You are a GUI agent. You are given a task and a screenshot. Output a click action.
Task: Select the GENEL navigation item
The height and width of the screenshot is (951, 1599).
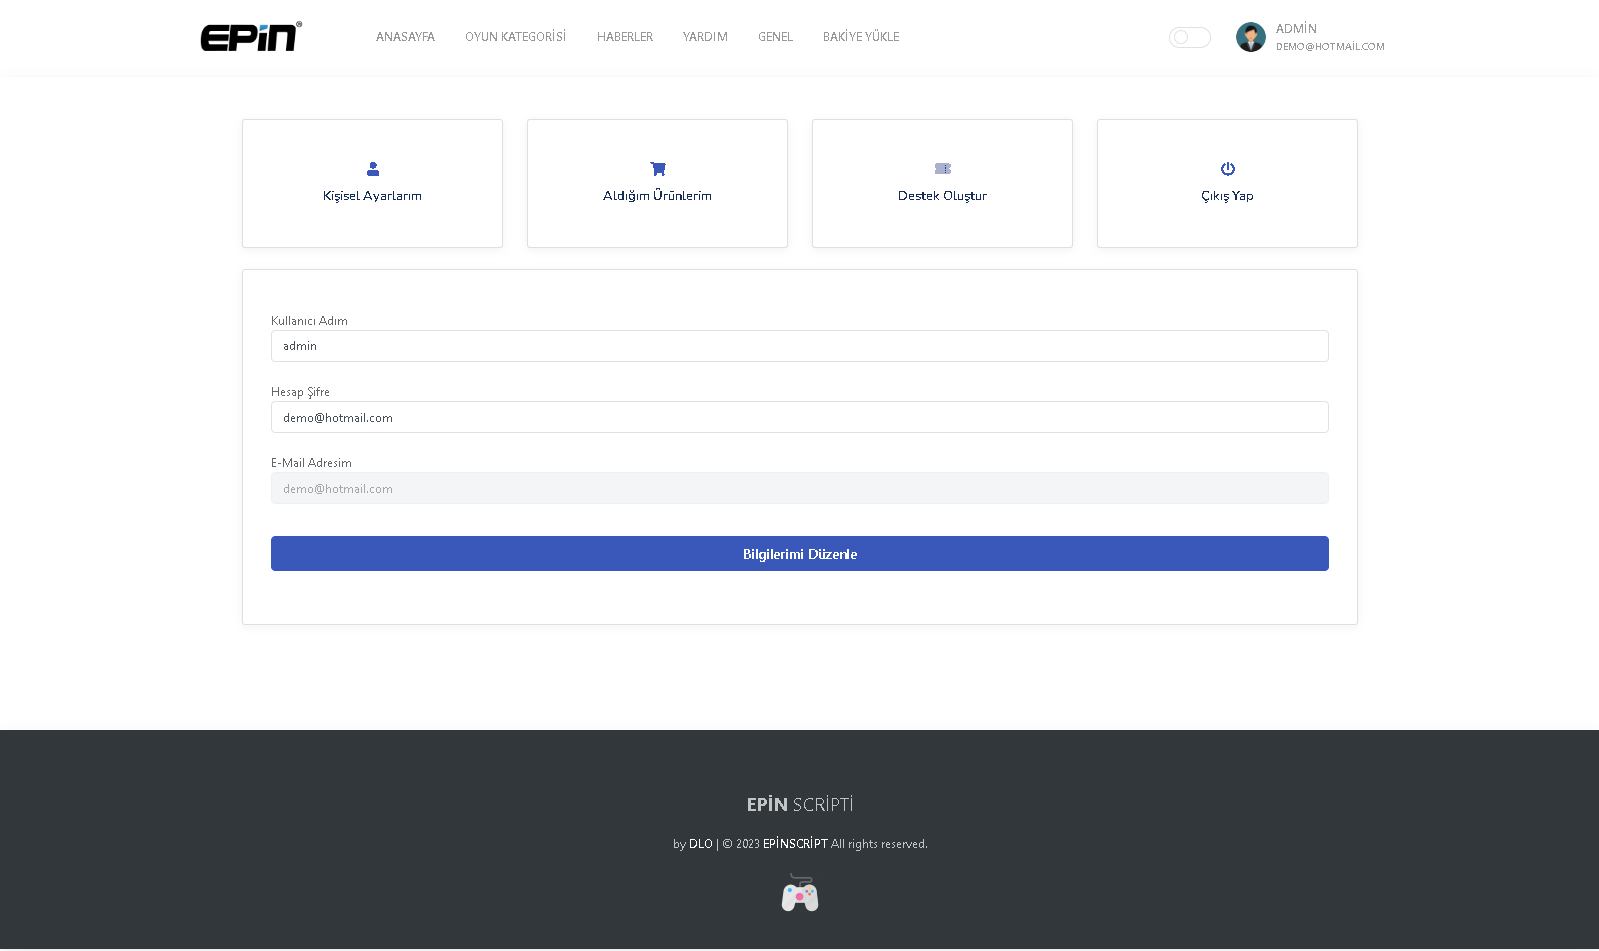coord(775,37)
